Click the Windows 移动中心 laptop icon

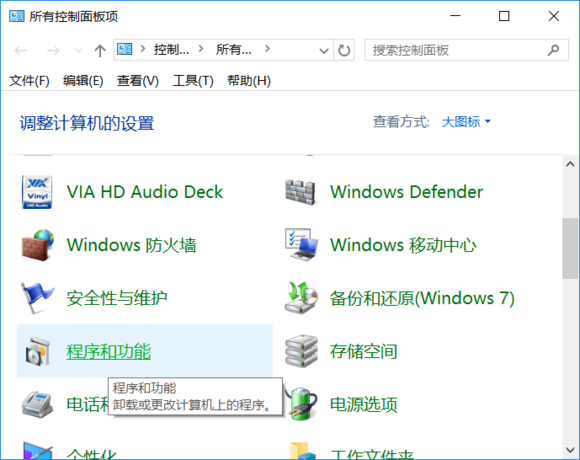tap(301, 245)
